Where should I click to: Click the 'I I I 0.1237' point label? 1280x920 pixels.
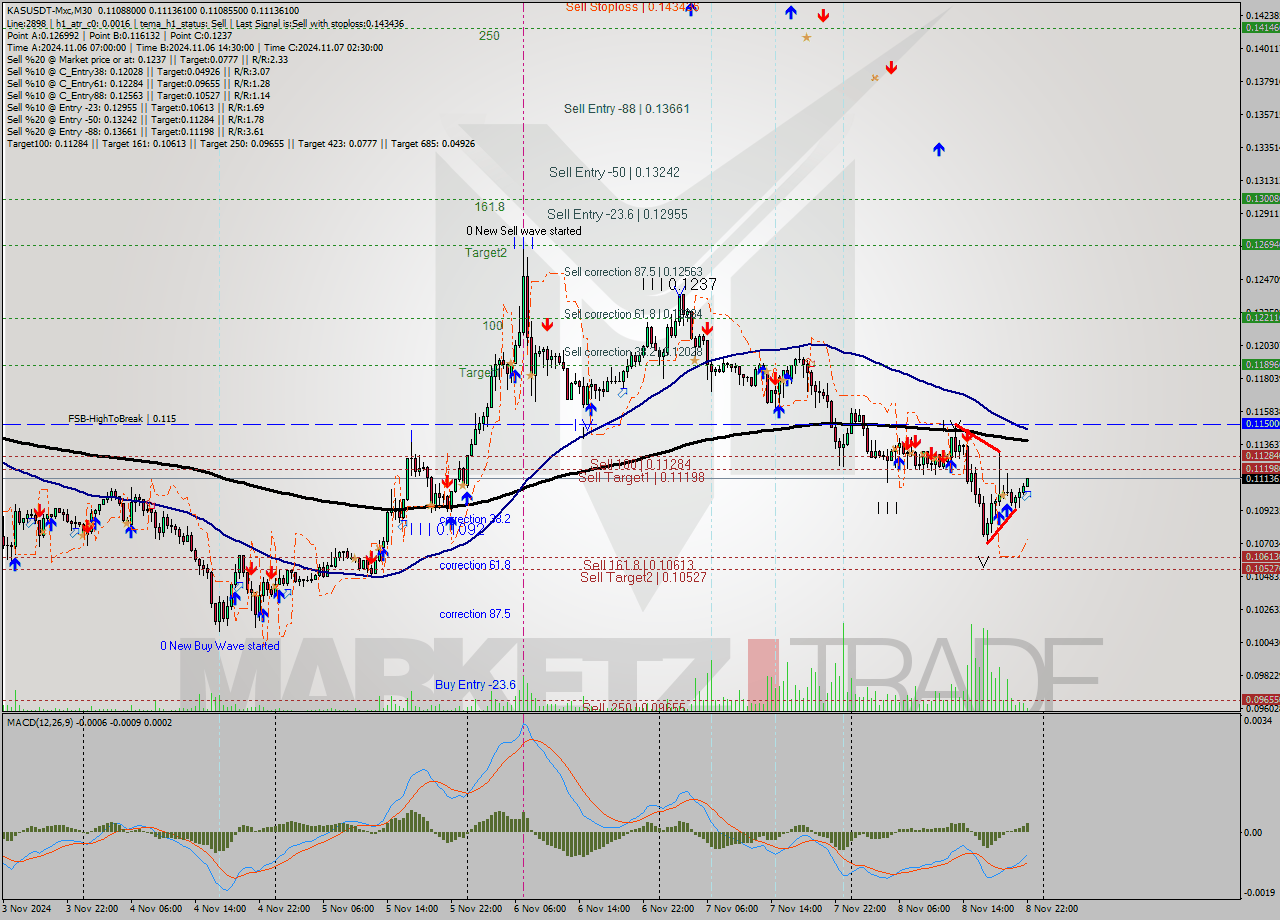click(680, 284)
